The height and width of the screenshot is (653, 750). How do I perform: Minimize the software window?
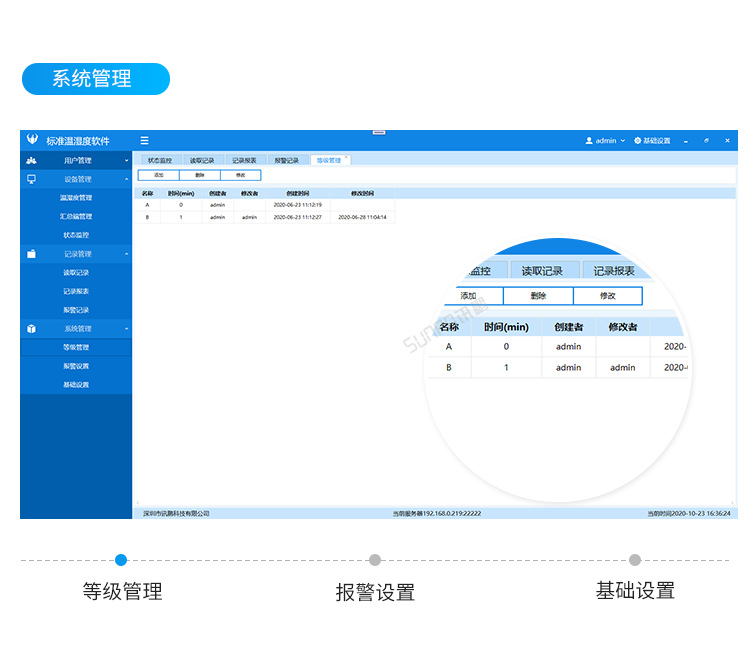pyautogui.click(x=685, y=141)
